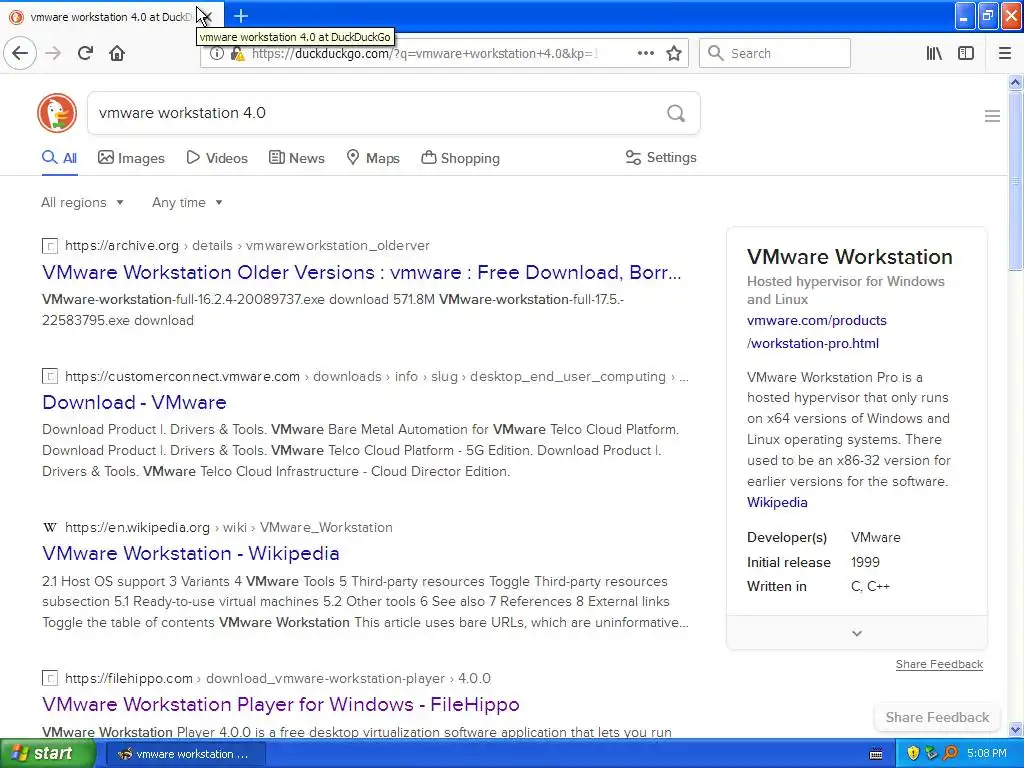Screen dimensions: 1024x768
Task: Toggle the sidebar view icon
Action: [965, 53]
